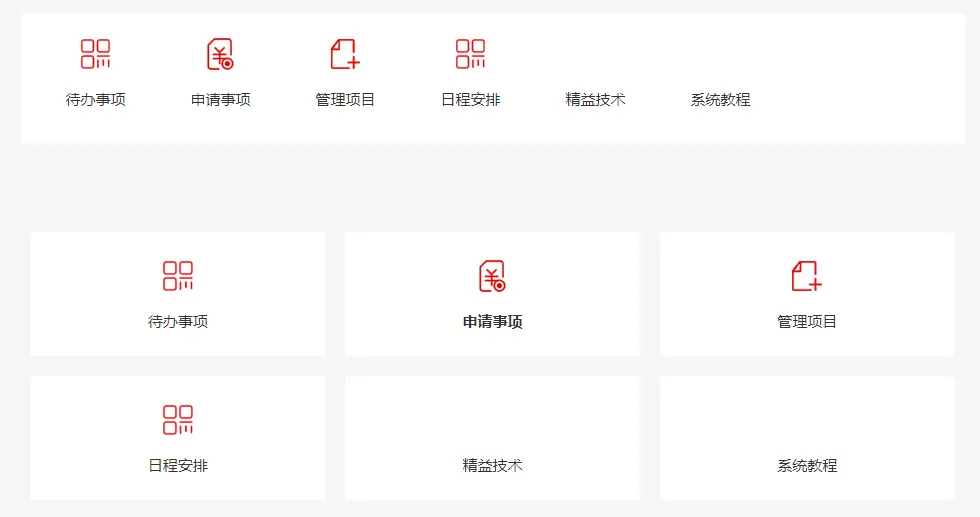The image size is (980, 517).
Task: Open 日程安排 text label in top shortcut row
Action: click(x=470, y=100)
